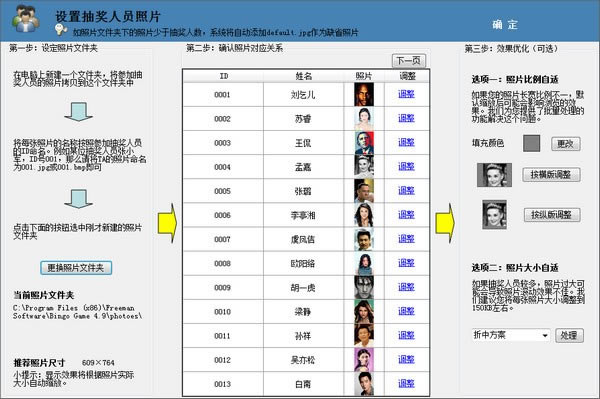Go to next page with 下一页
Screen dimensions: 600x399
[x=408, y=60]
